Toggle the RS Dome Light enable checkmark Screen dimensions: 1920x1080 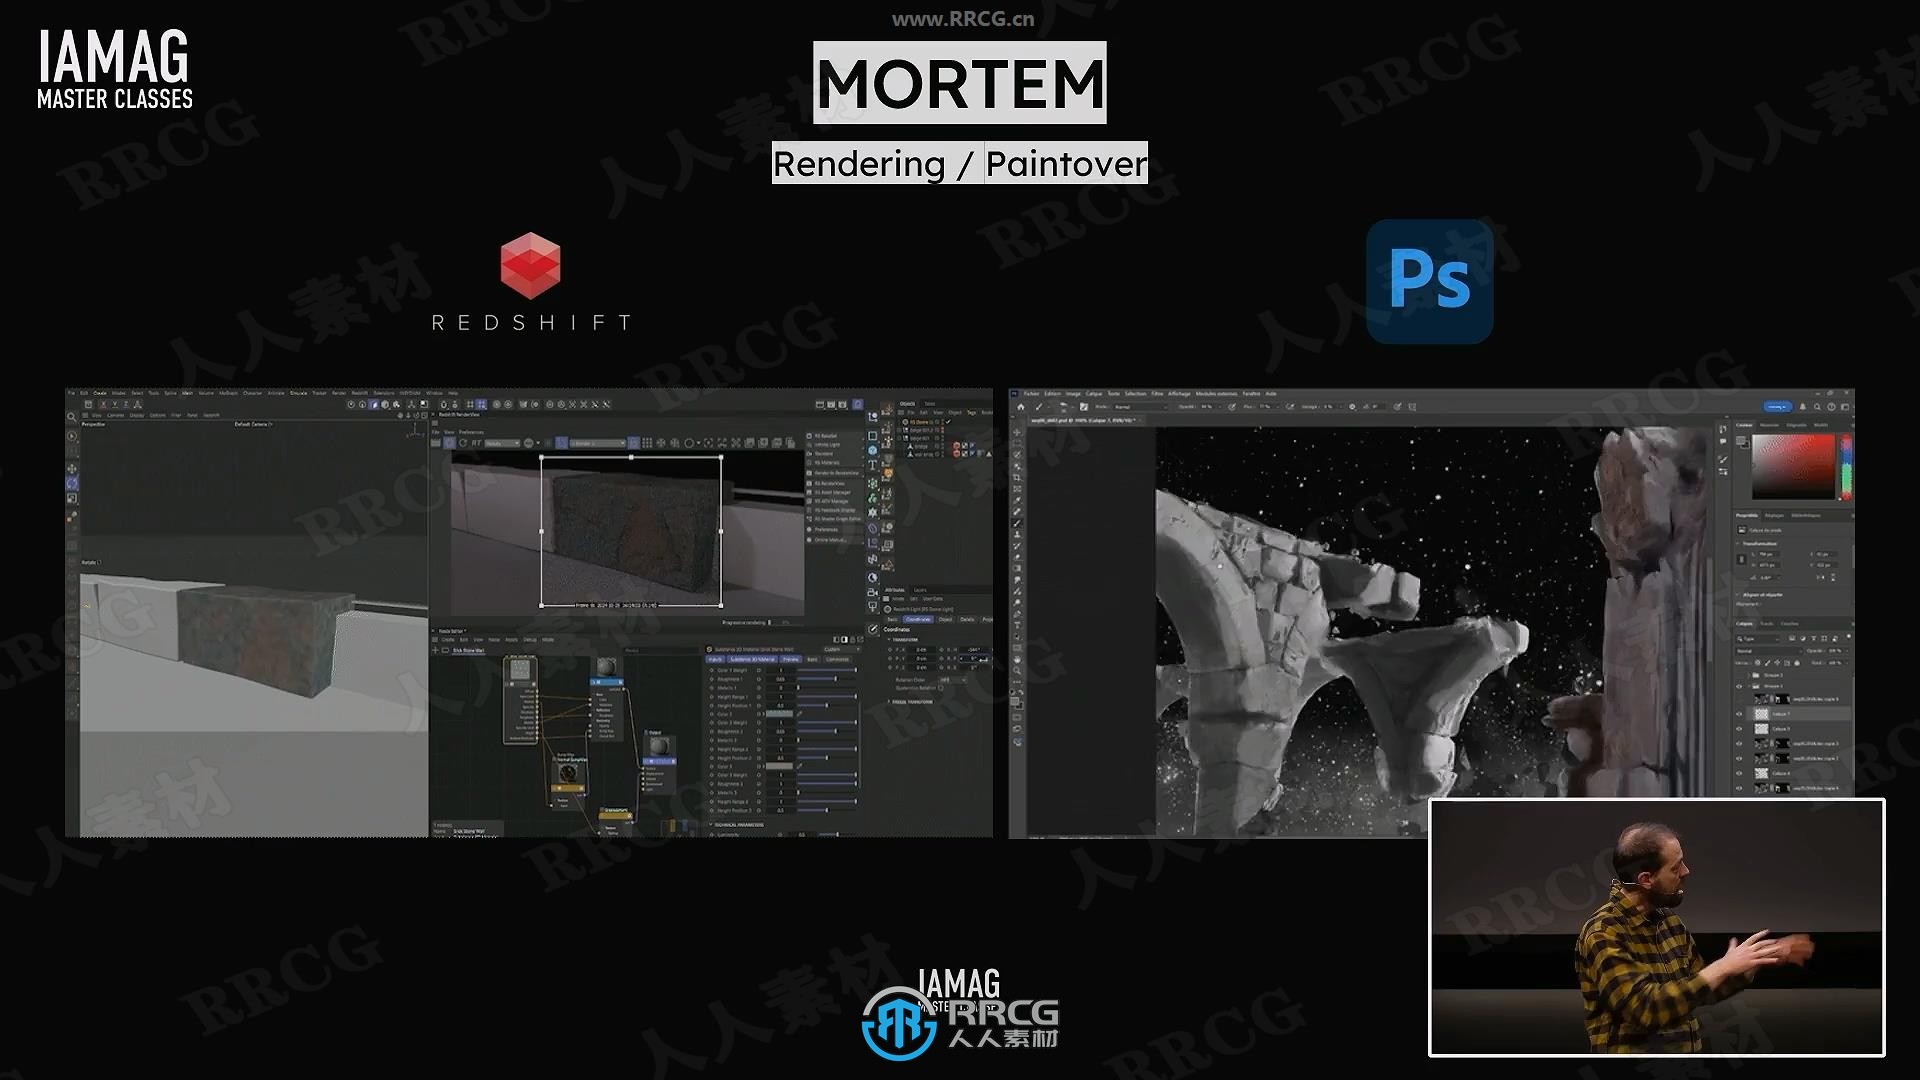pyautogui.click(x=949, y=422)
